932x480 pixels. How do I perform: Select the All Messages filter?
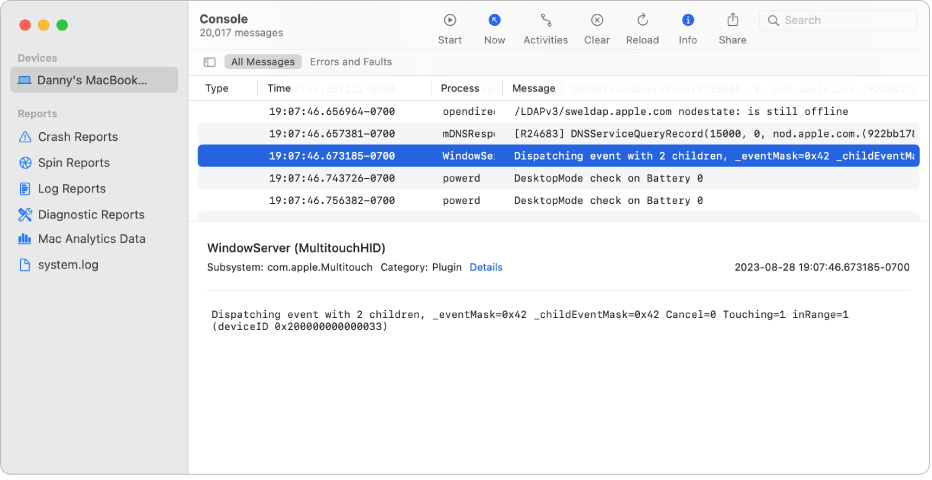[x=263, y=62]
